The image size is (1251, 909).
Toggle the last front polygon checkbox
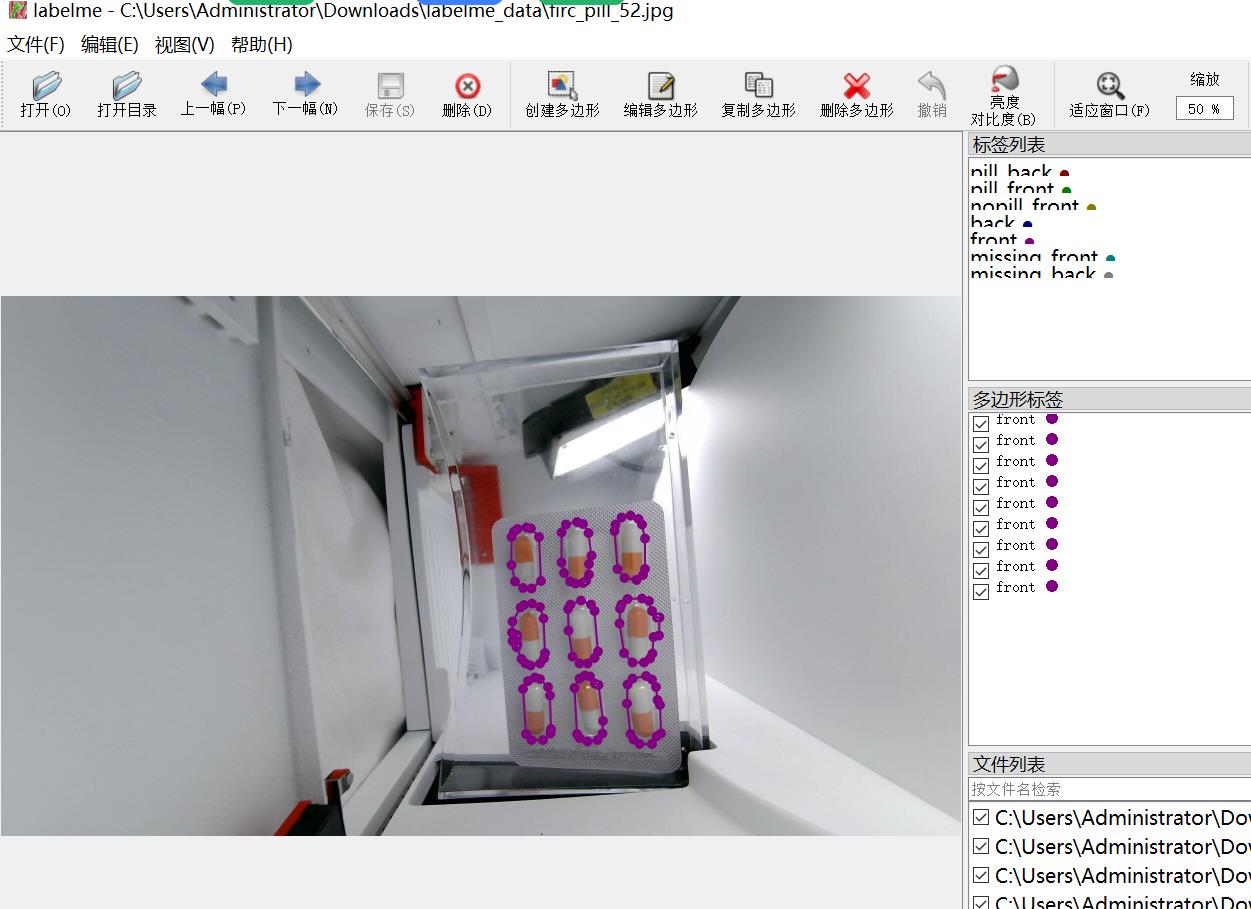coord(981,590)
